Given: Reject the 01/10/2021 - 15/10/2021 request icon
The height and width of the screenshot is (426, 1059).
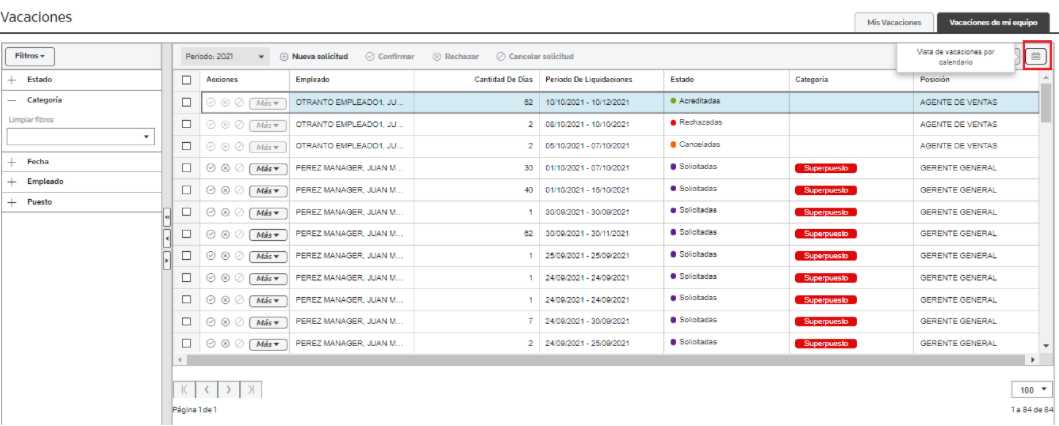Looking at the screenshot, I should coord(225,190).
